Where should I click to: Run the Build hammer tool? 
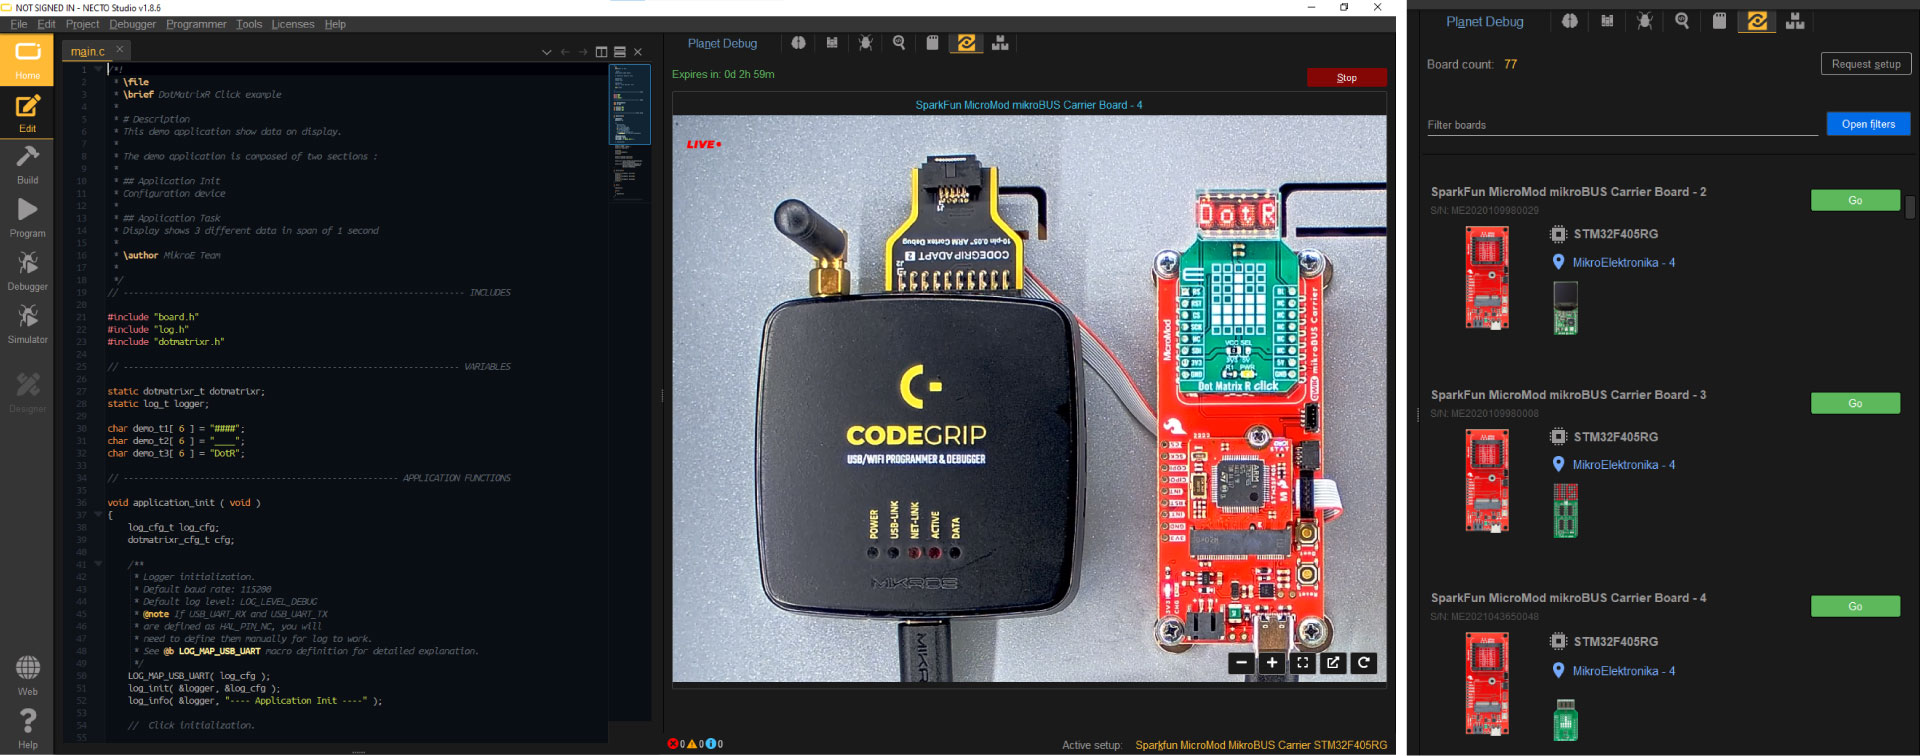[x=27, y=165]
